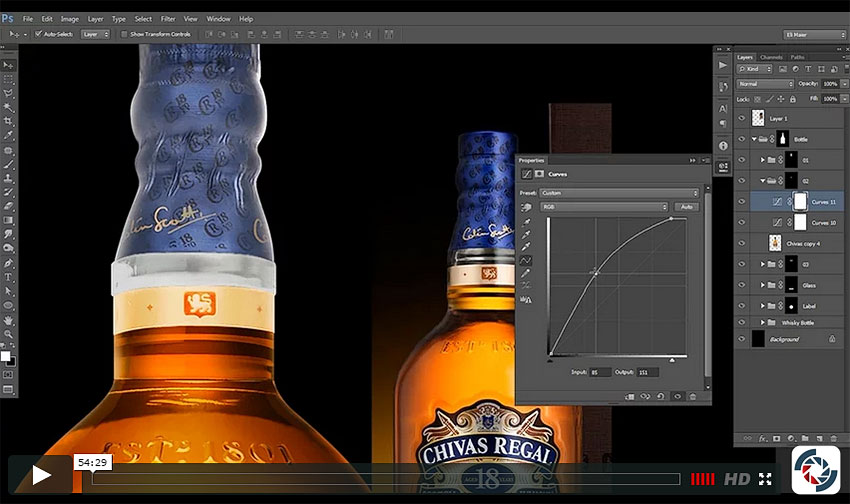
Task: Toggle visibility of Curves 10 layer
Action: click(x=742, y=222)
